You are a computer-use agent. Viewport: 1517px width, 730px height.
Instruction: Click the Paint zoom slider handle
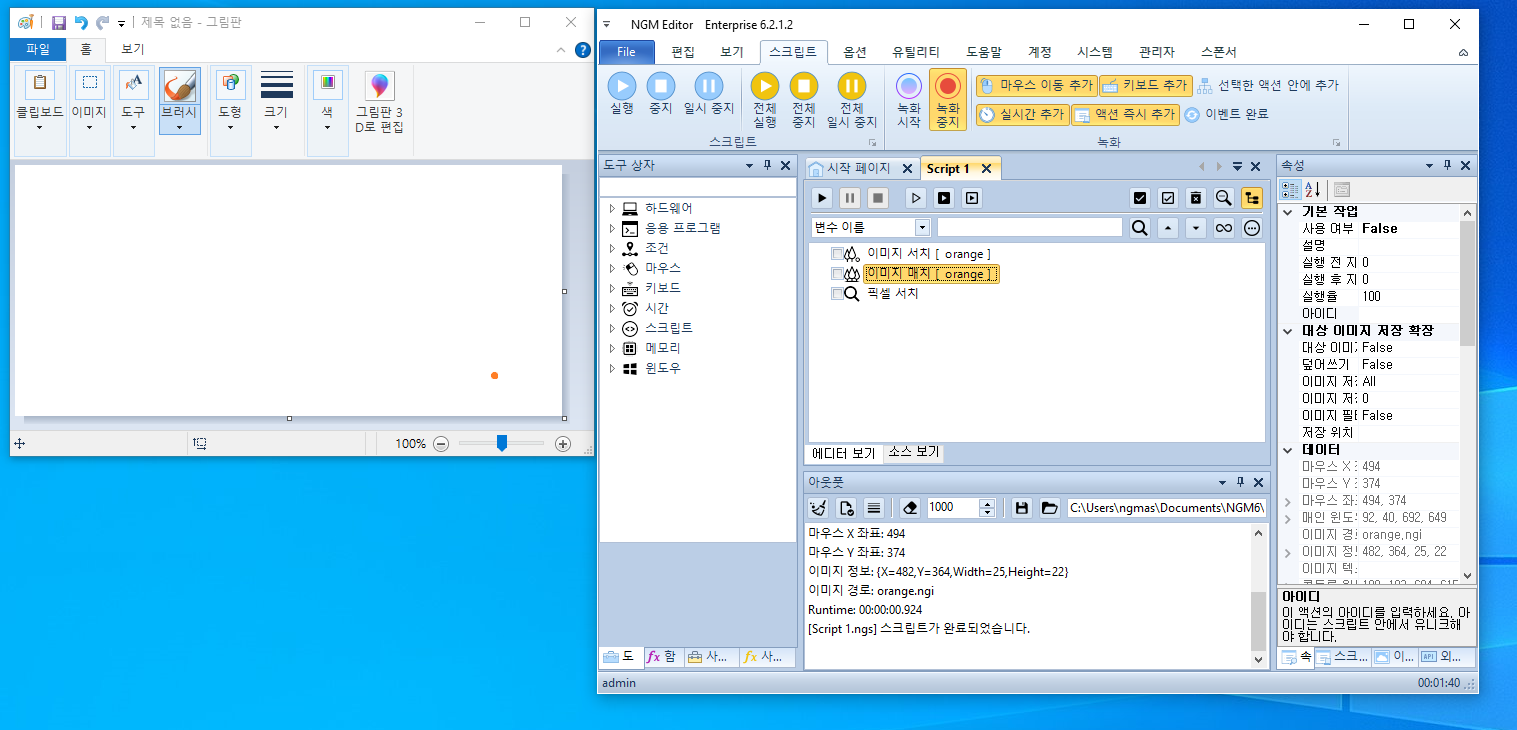pyautogui.click(x=502, y=443)
